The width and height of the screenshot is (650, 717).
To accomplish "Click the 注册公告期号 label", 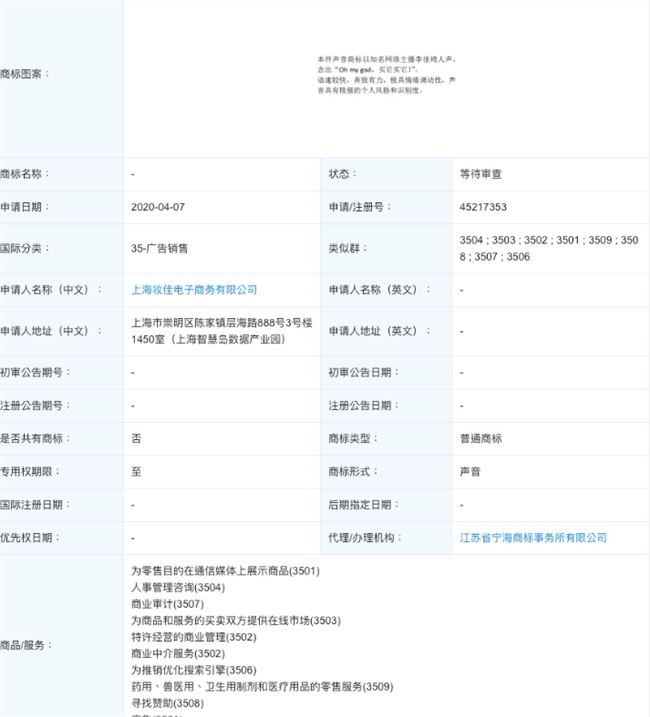I will pyautogui.click(x=35, y=406).
